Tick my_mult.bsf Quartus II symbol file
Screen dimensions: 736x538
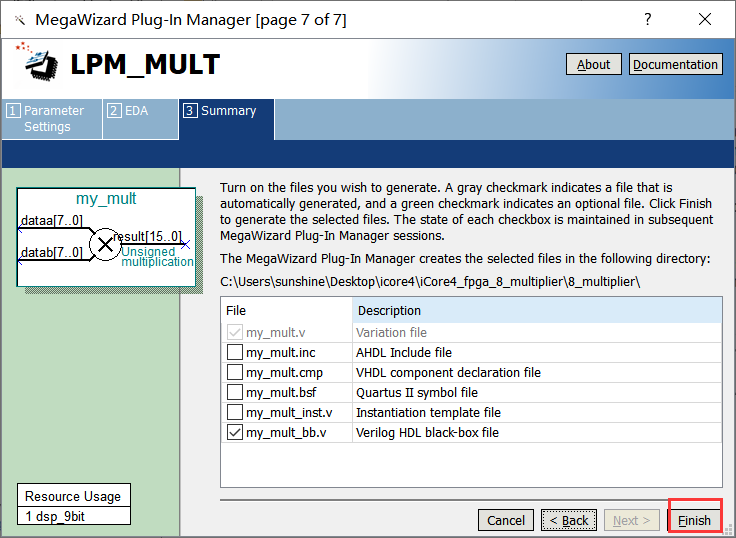(x=235, y=392)
